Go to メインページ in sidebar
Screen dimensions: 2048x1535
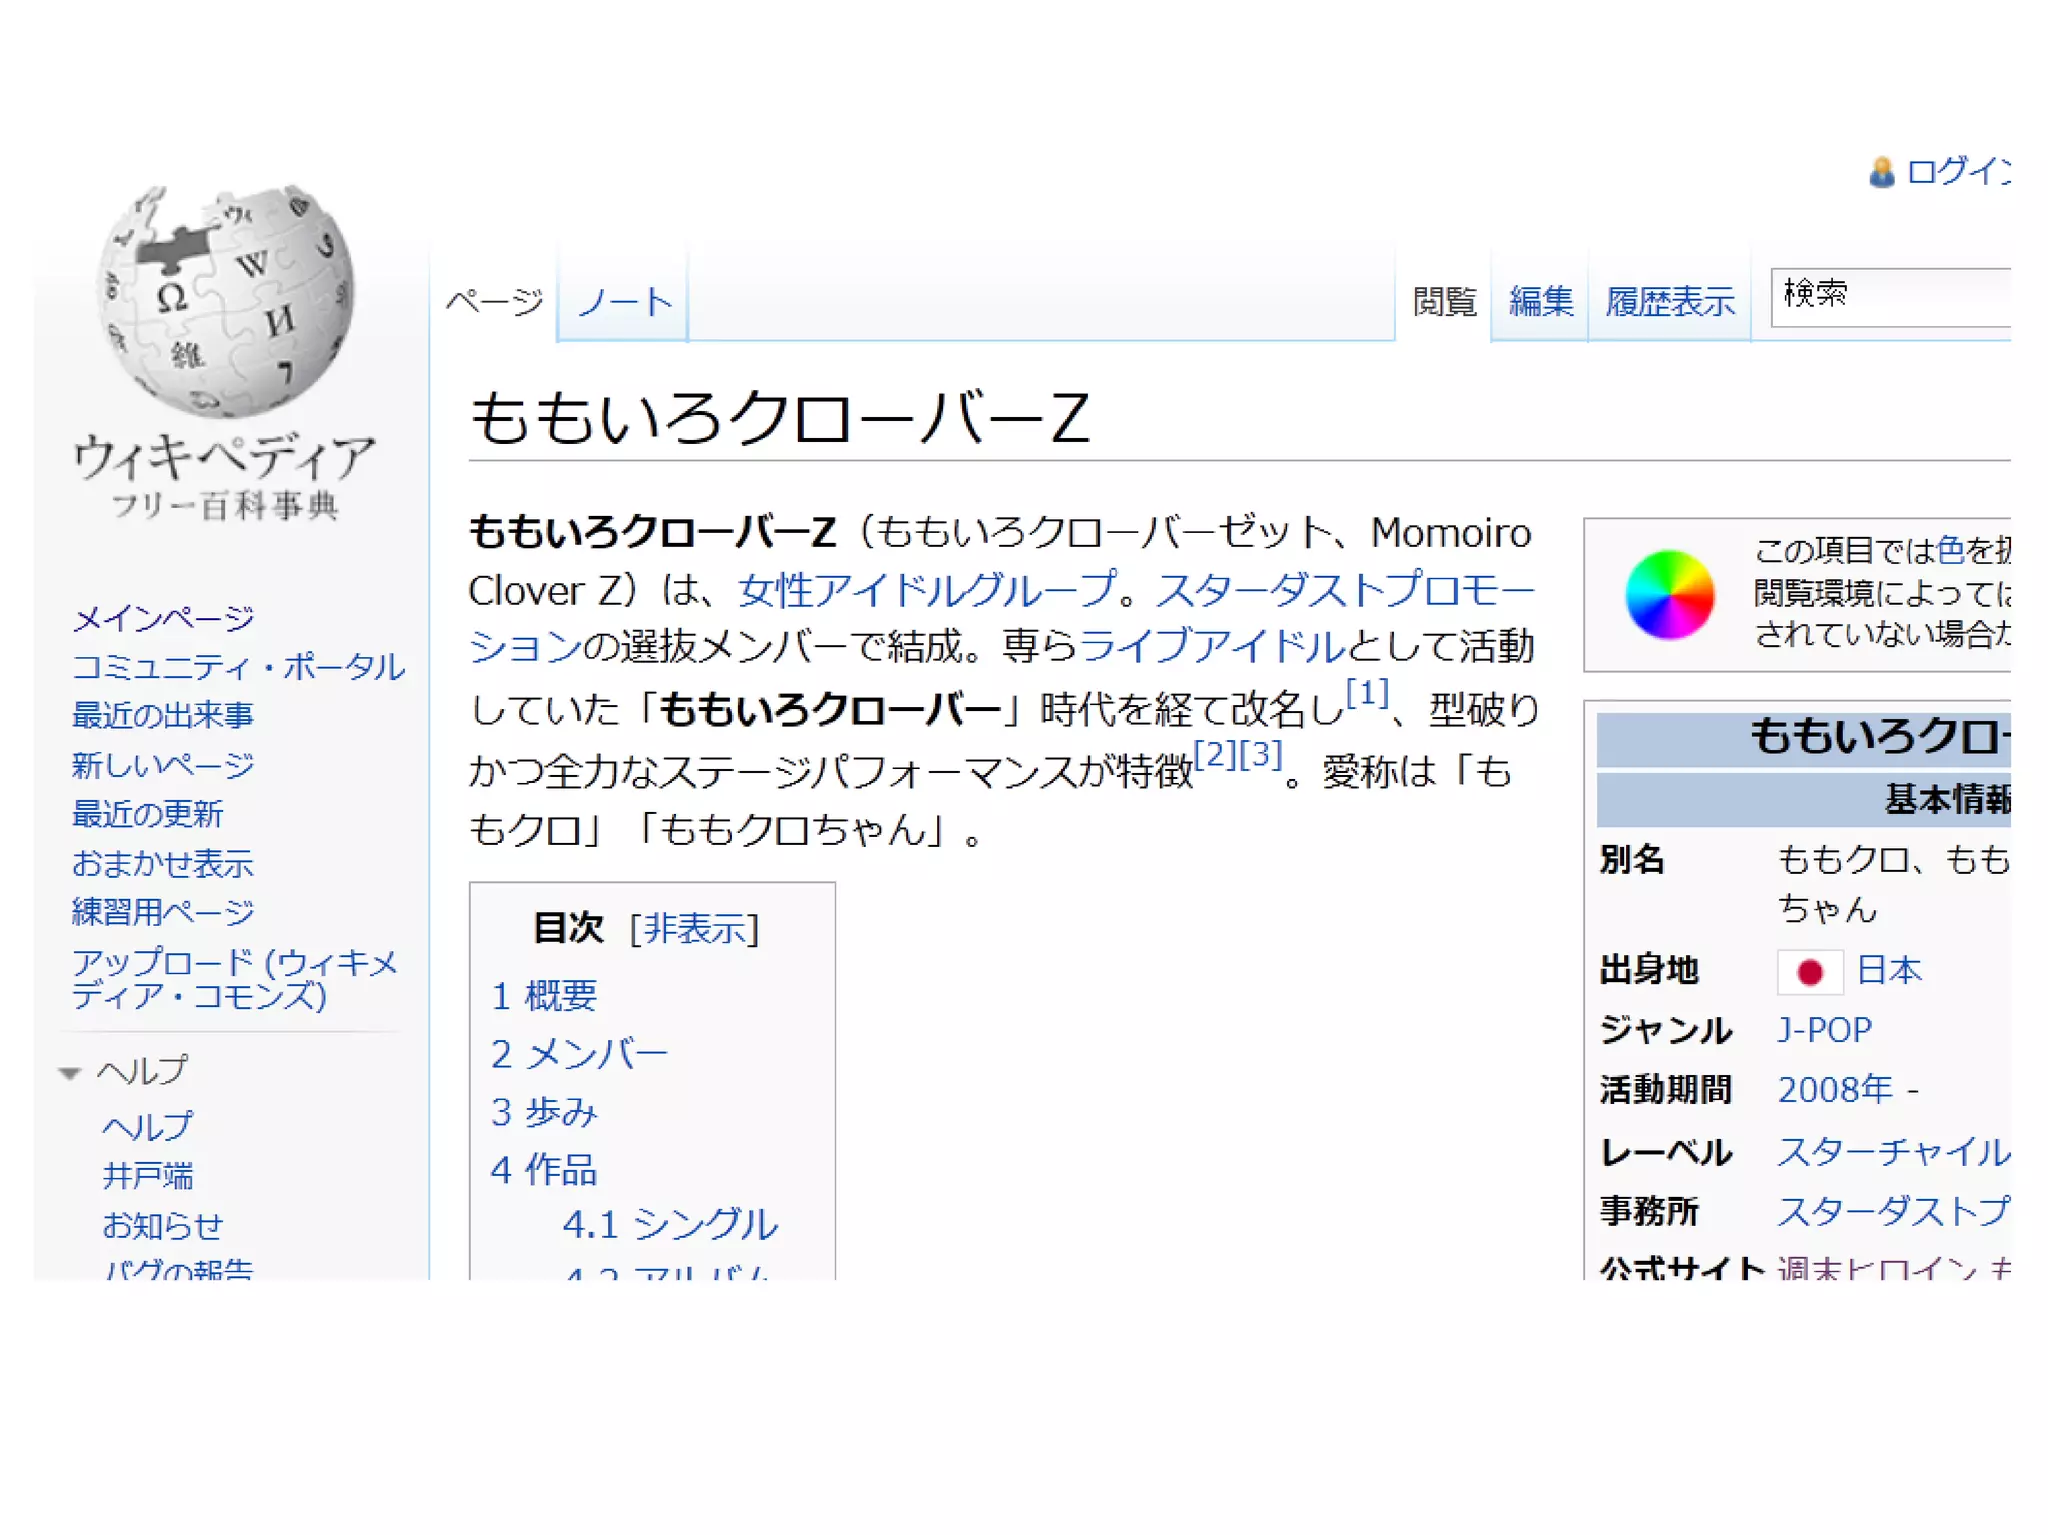tap(163, 618)
